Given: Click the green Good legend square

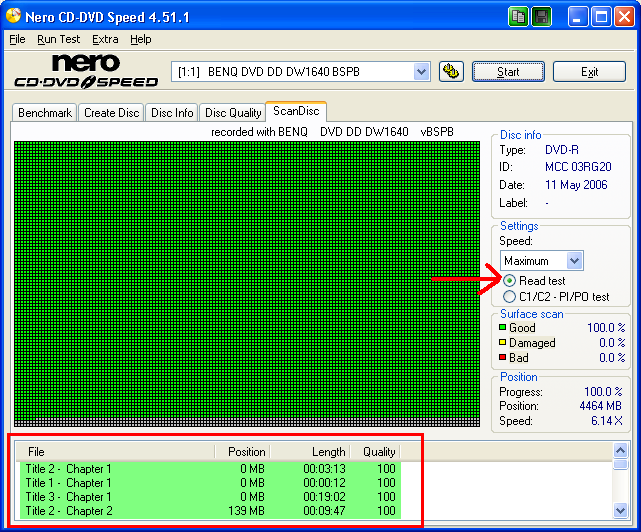Looking at the screenshot, I should tap(504, 328).
